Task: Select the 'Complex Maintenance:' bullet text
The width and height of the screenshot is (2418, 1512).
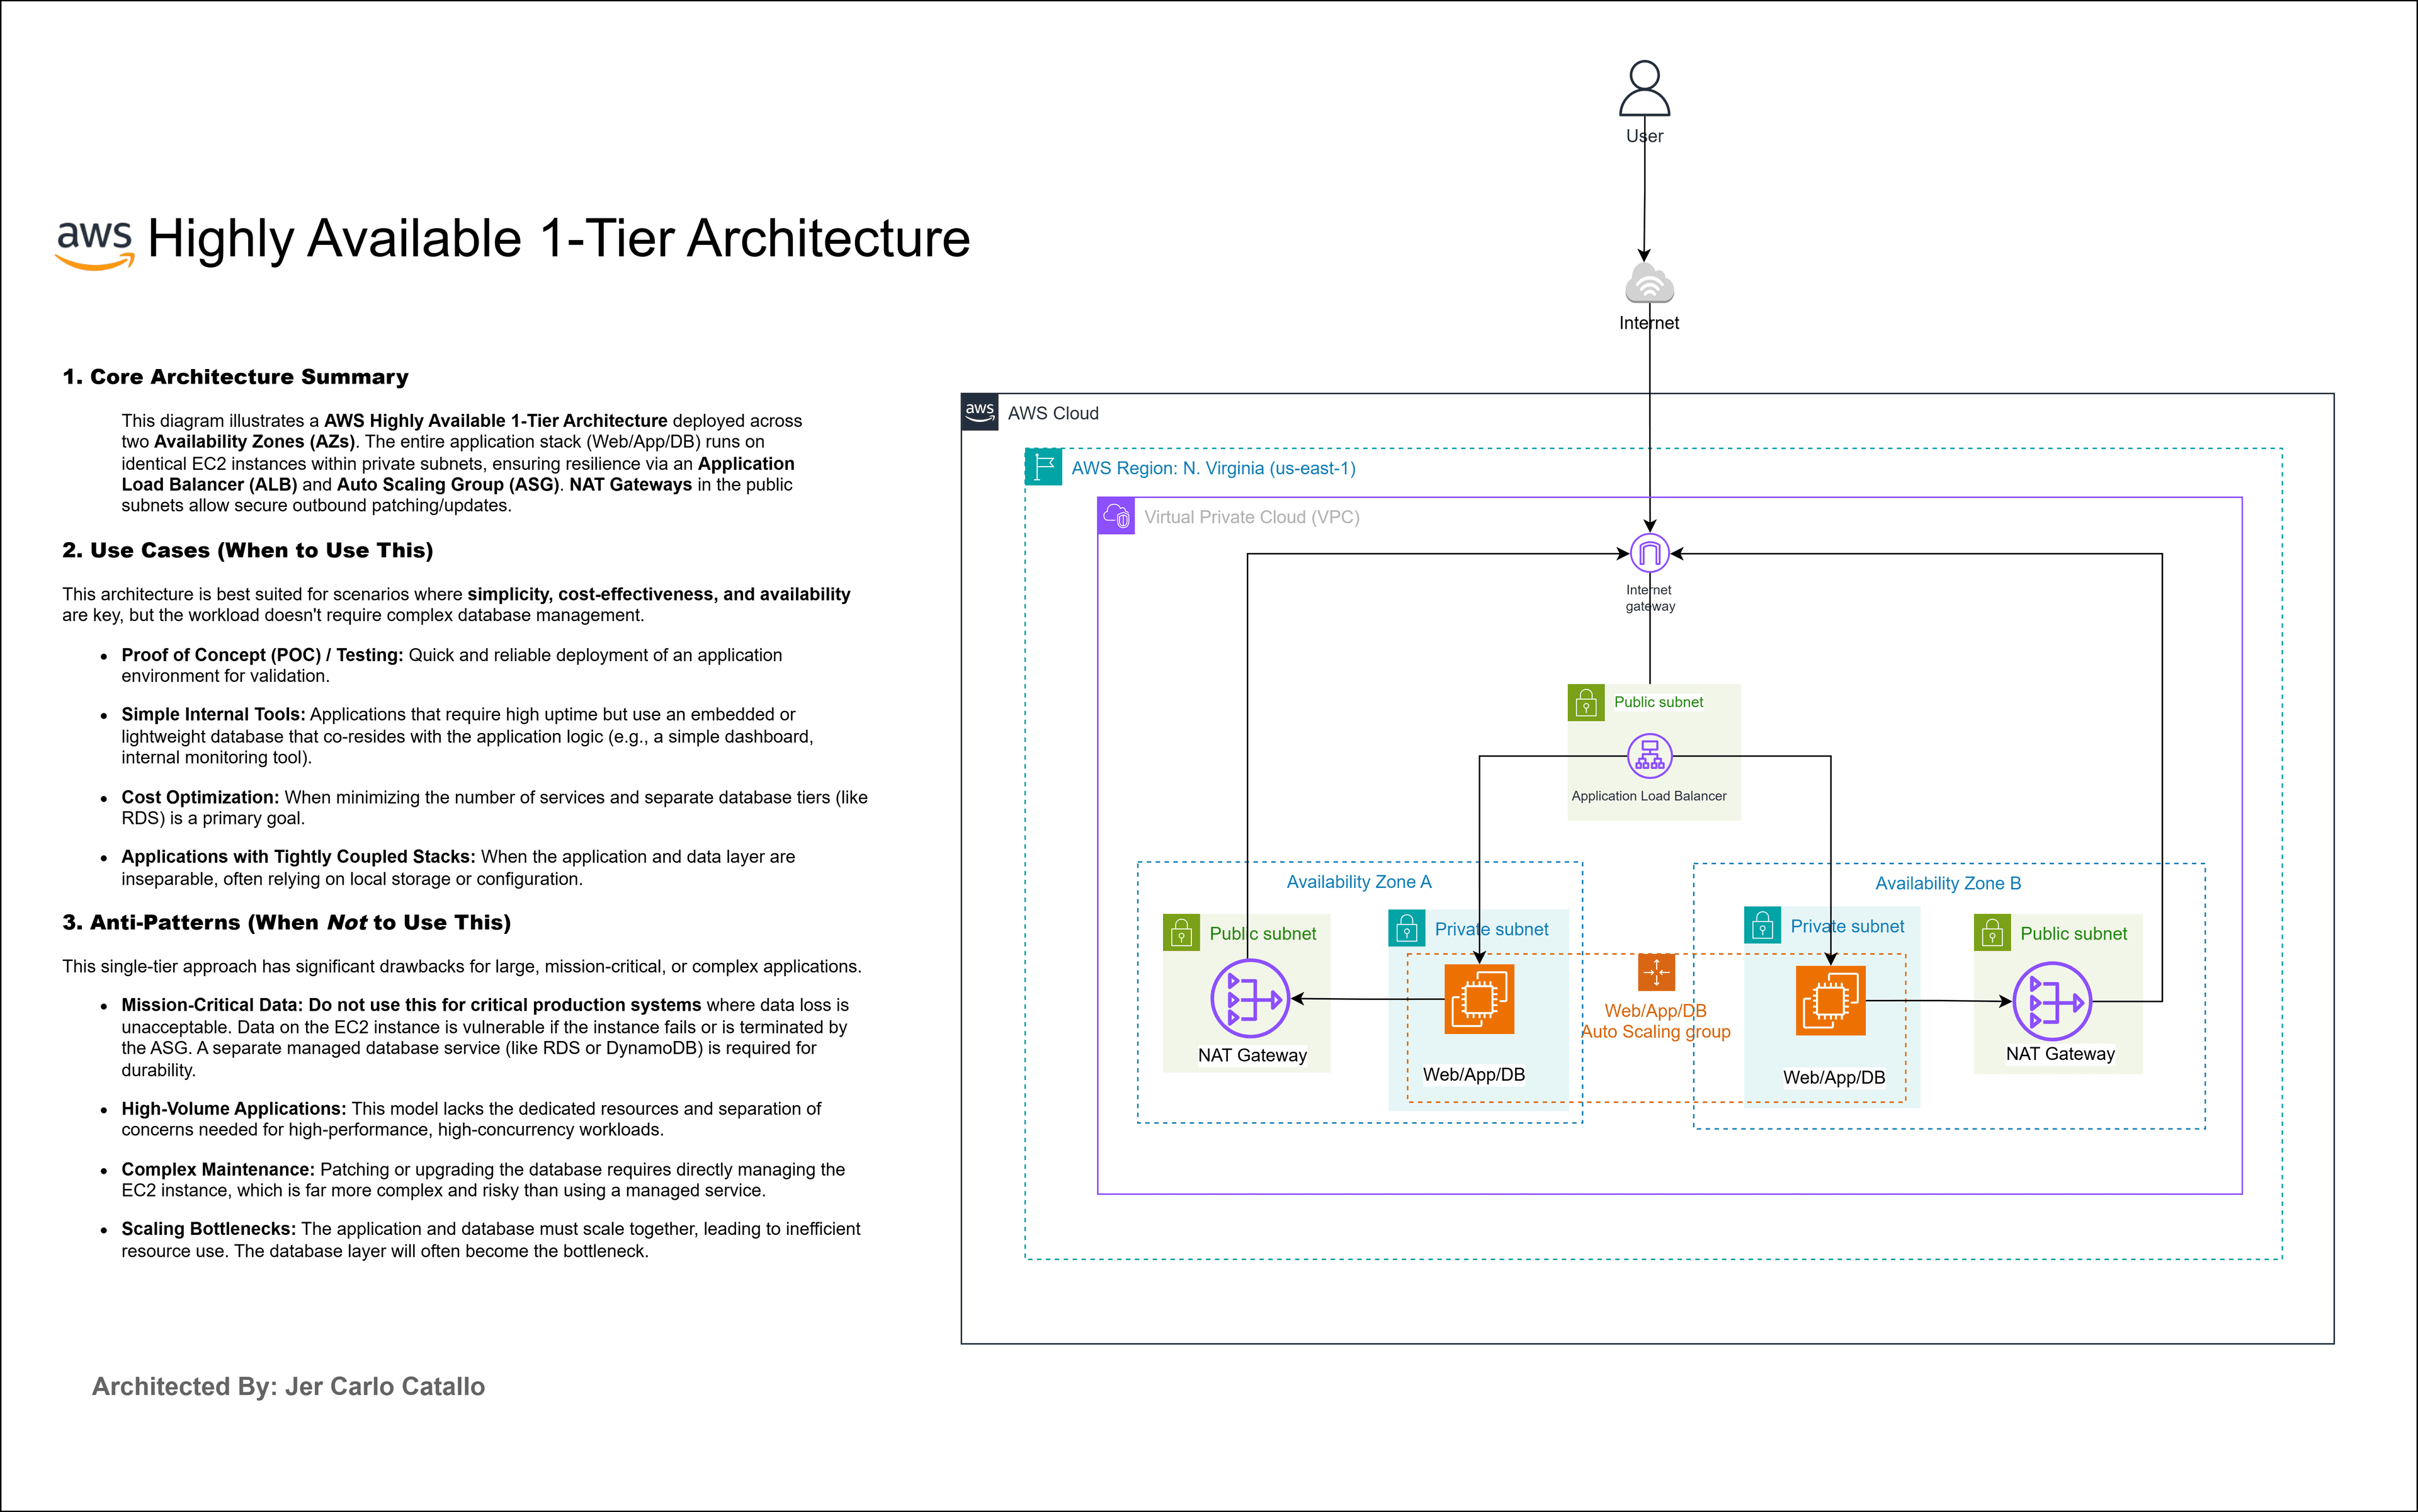Action: 218,1169
